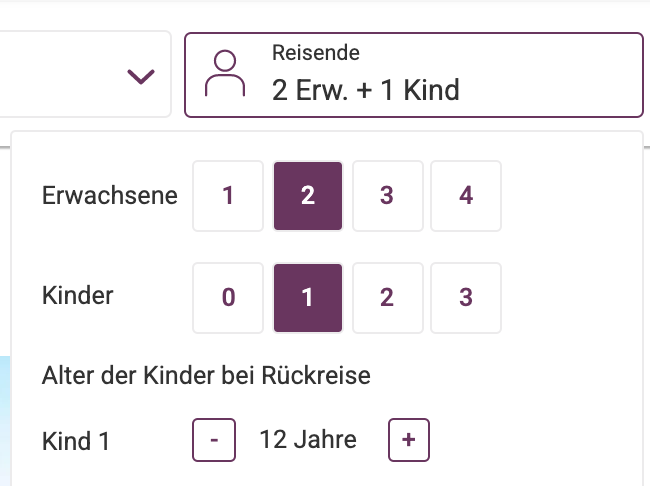Screen dimensions: 650x486
Task: Select 1 for Erwachsene
Action: click(x=228, y=196)
